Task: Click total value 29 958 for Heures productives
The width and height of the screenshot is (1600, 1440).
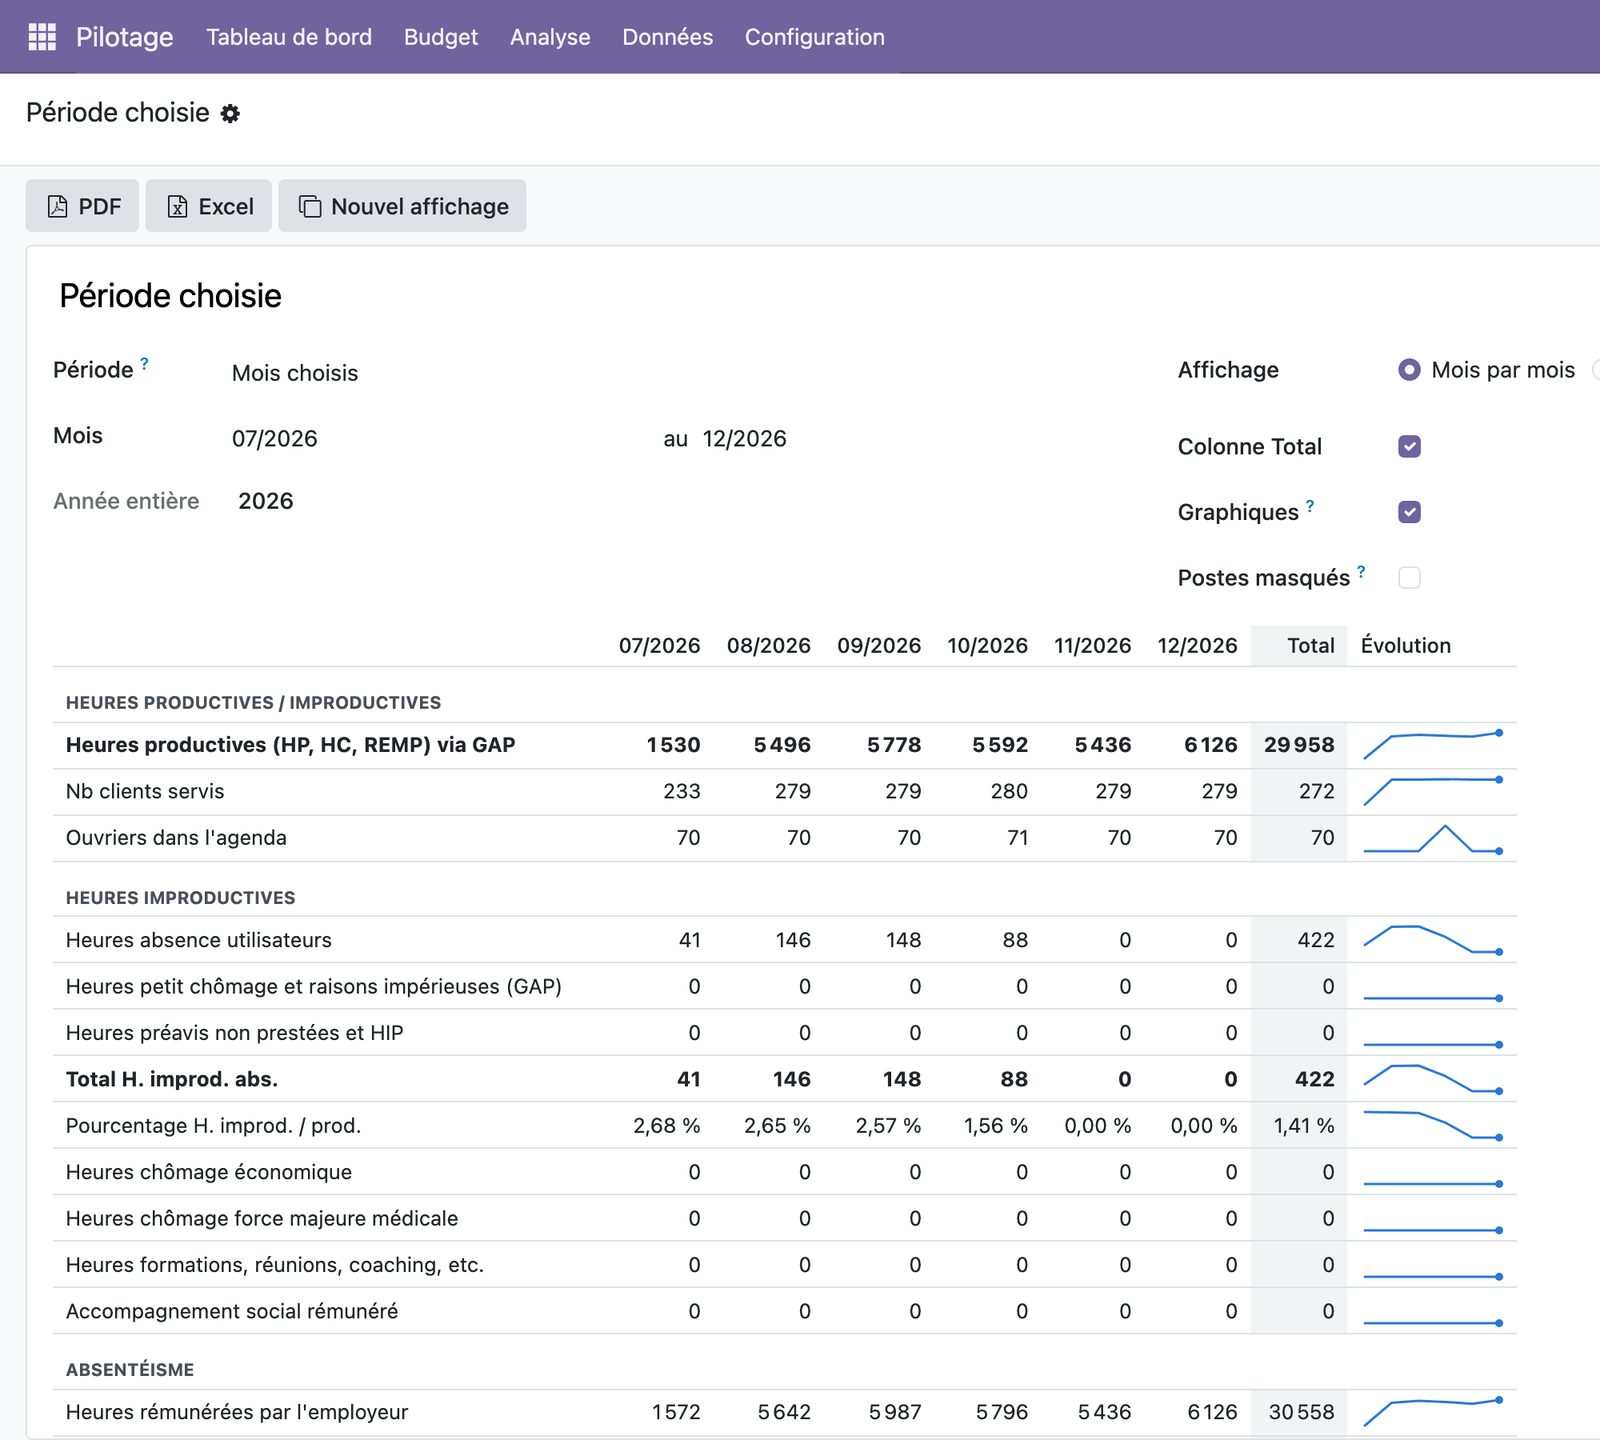Action: tap(1299, 745)
